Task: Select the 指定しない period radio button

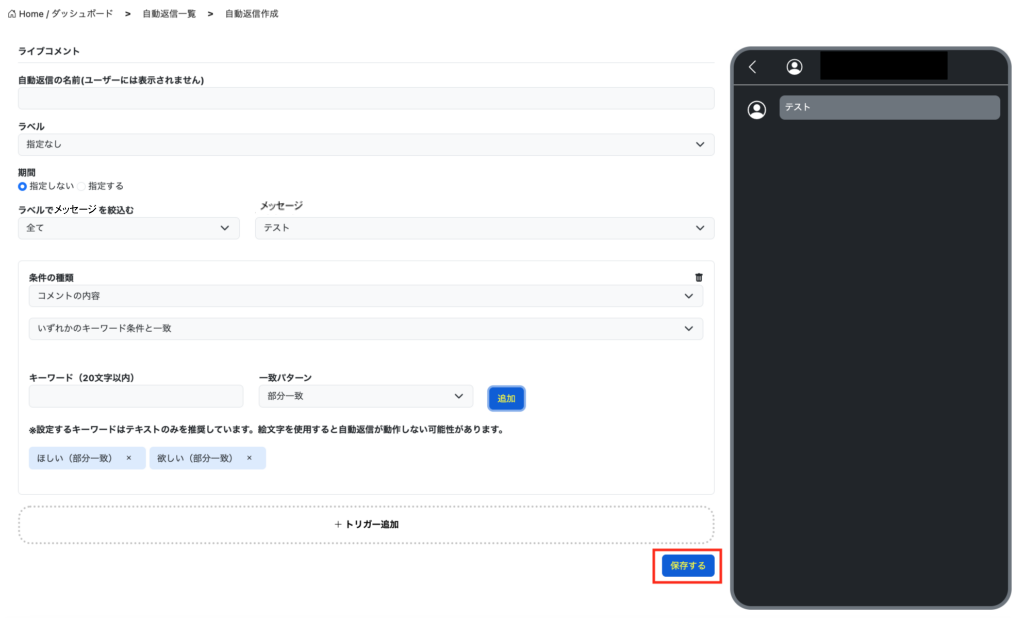Action: pos(23,186)
